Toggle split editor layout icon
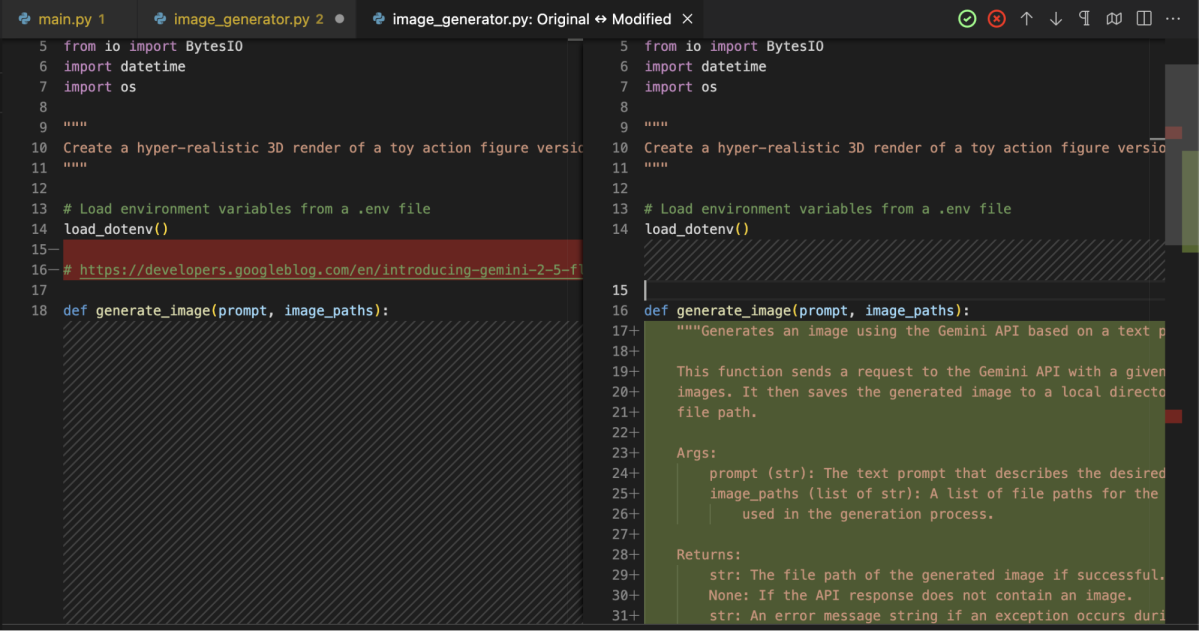Screen dimensions: 1199x631 click(x=1144, y=19)
